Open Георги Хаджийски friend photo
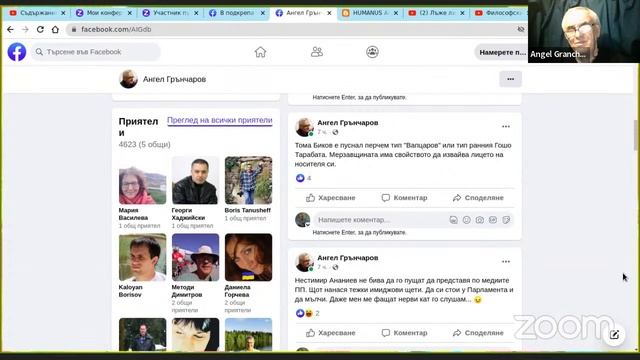The image size is (640, 360). (x=195, y=180)
